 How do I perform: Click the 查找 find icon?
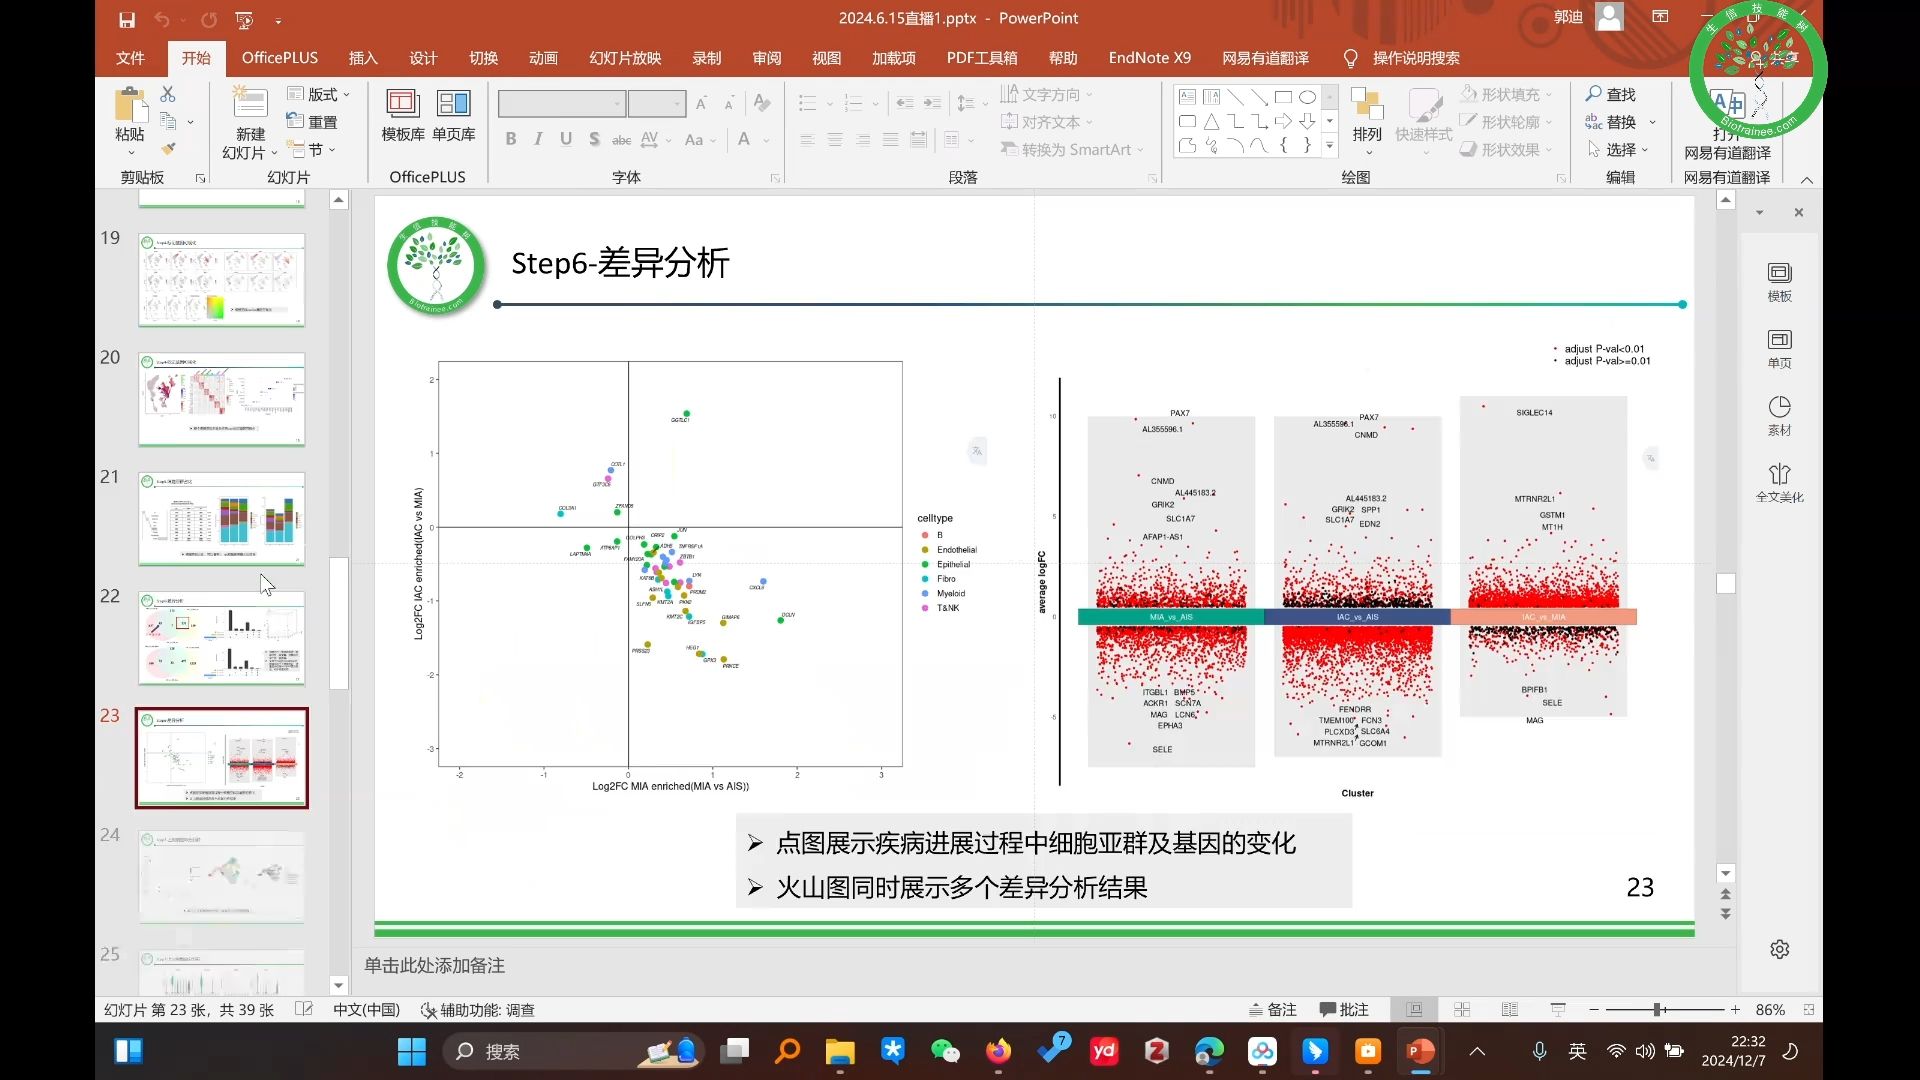click(x=1609, y=94)
